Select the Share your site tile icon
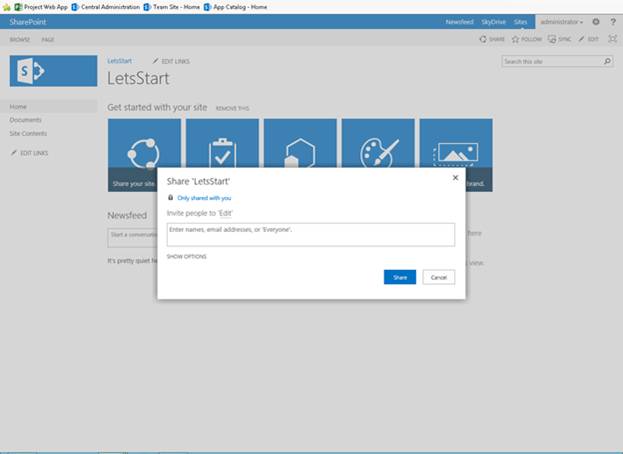The width and height of the screenshot is (623, 454). point(144,153)
